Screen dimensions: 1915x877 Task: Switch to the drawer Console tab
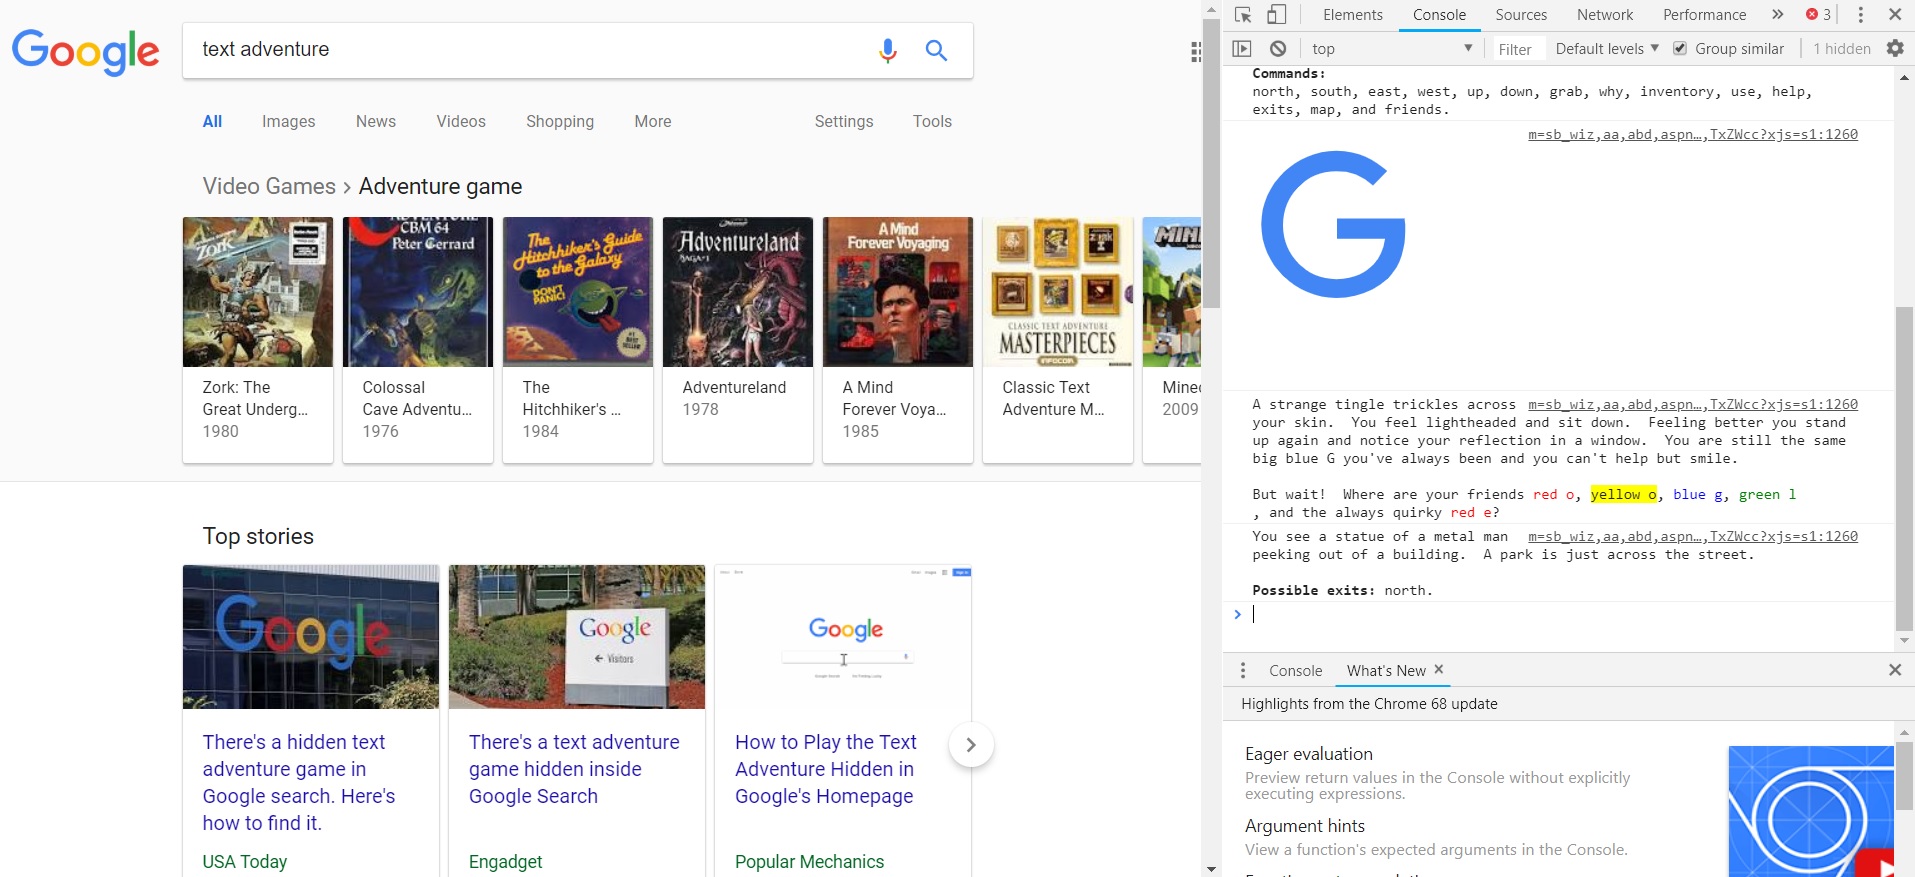pyautogui.click(x=1295, y=671)
